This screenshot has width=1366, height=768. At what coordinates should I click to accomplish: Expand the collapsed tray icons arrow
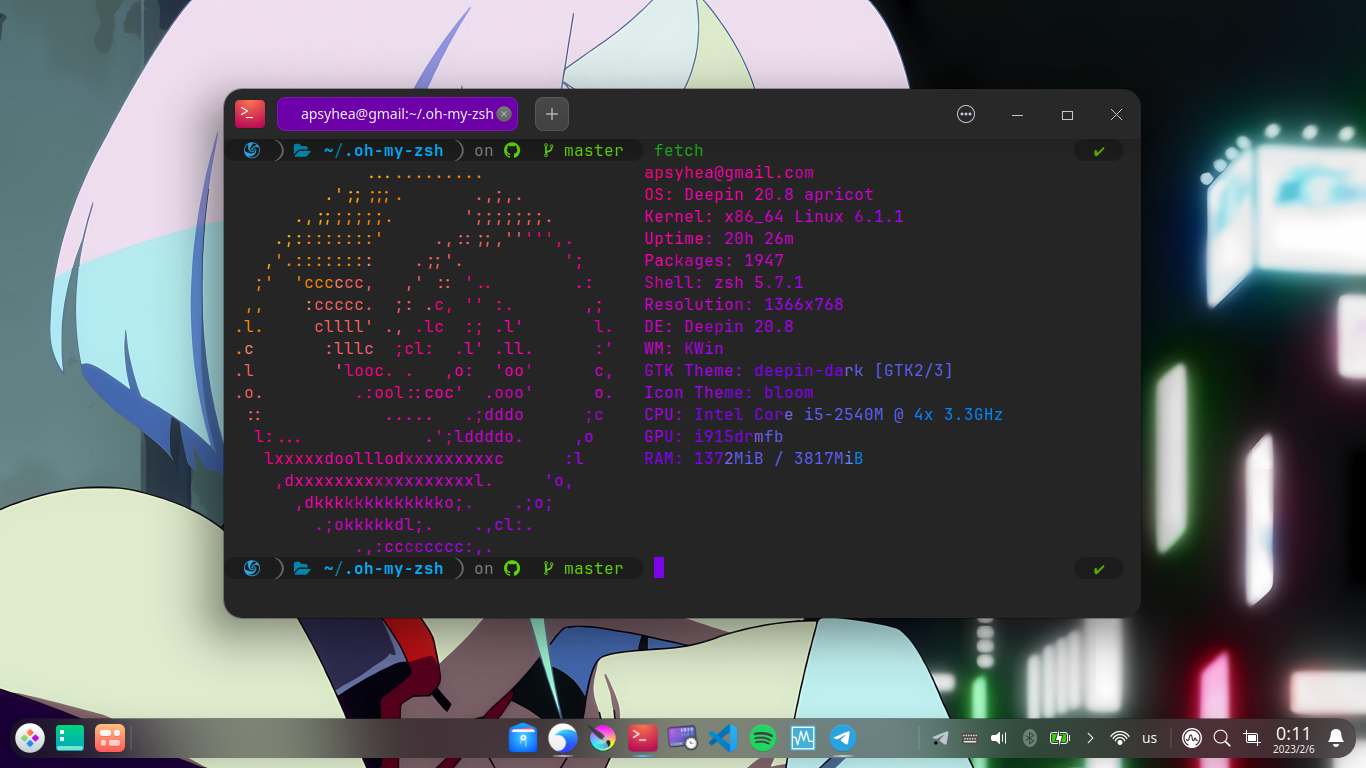click(x=1090, y=738)
